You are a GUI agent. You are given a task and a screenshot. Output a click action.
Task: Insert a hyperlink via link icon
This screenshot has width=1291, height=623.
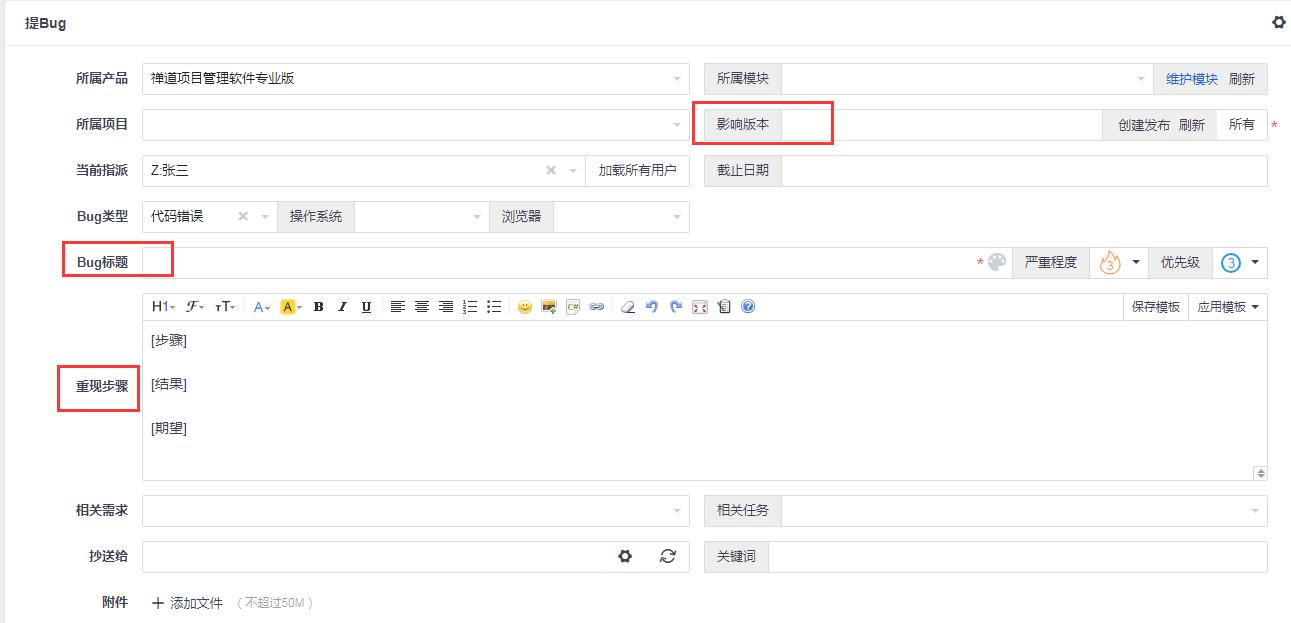pyautogui.click(x=597, y=307)
